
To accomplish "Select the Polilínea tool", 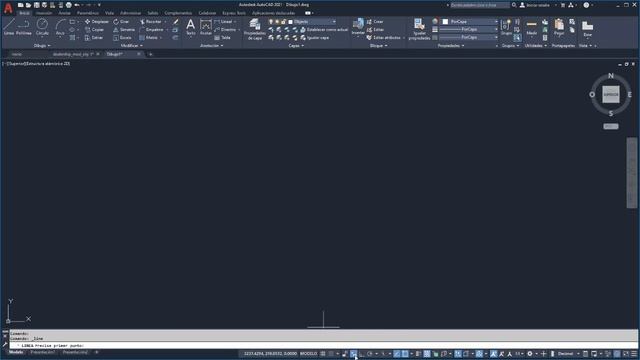I will tap(24, 27).
